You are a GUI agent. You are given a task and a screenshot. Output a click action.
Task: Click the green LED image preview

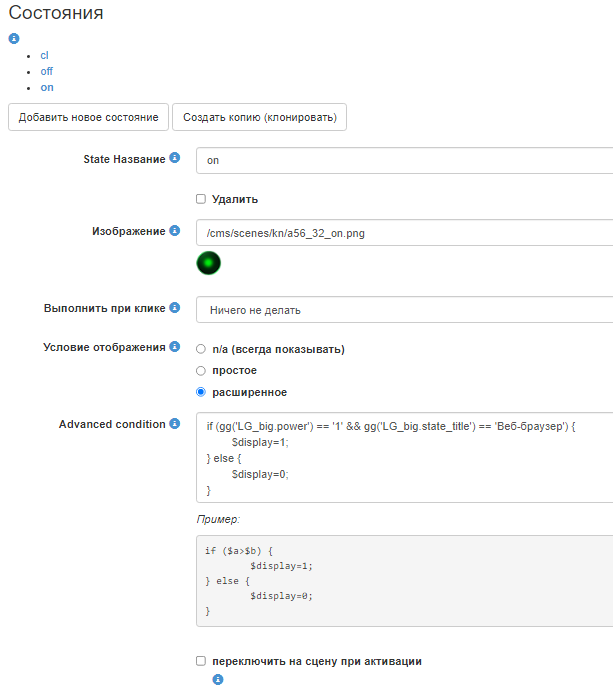(x=208, y=263)
